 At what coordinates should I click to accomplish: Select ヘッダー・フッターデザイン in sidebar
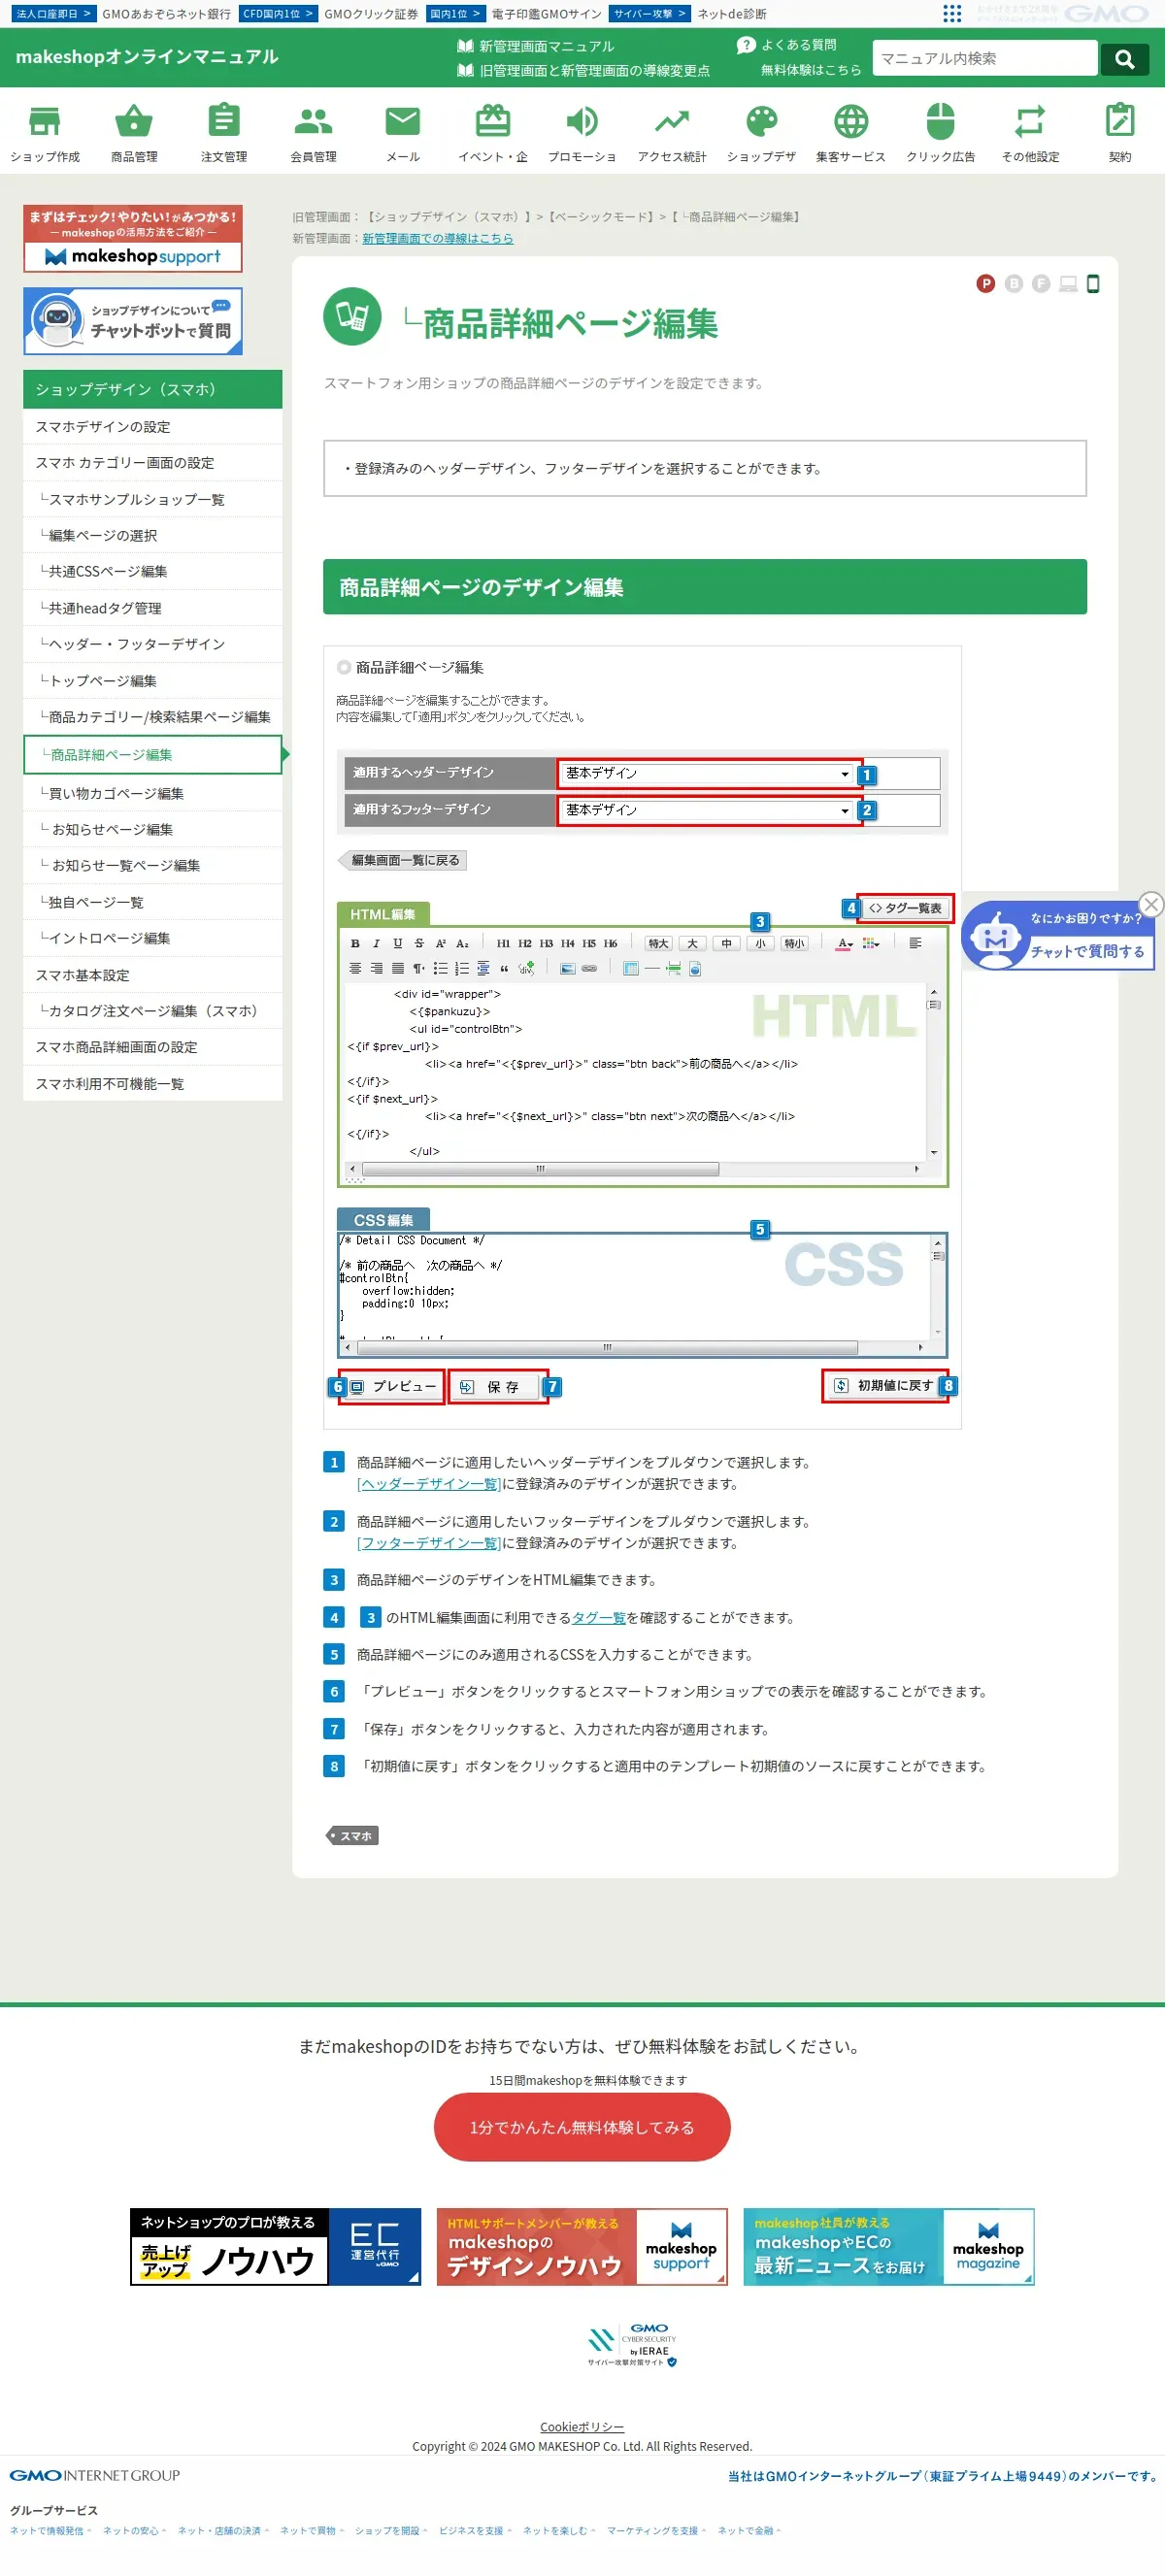click(x=152, y=645)
